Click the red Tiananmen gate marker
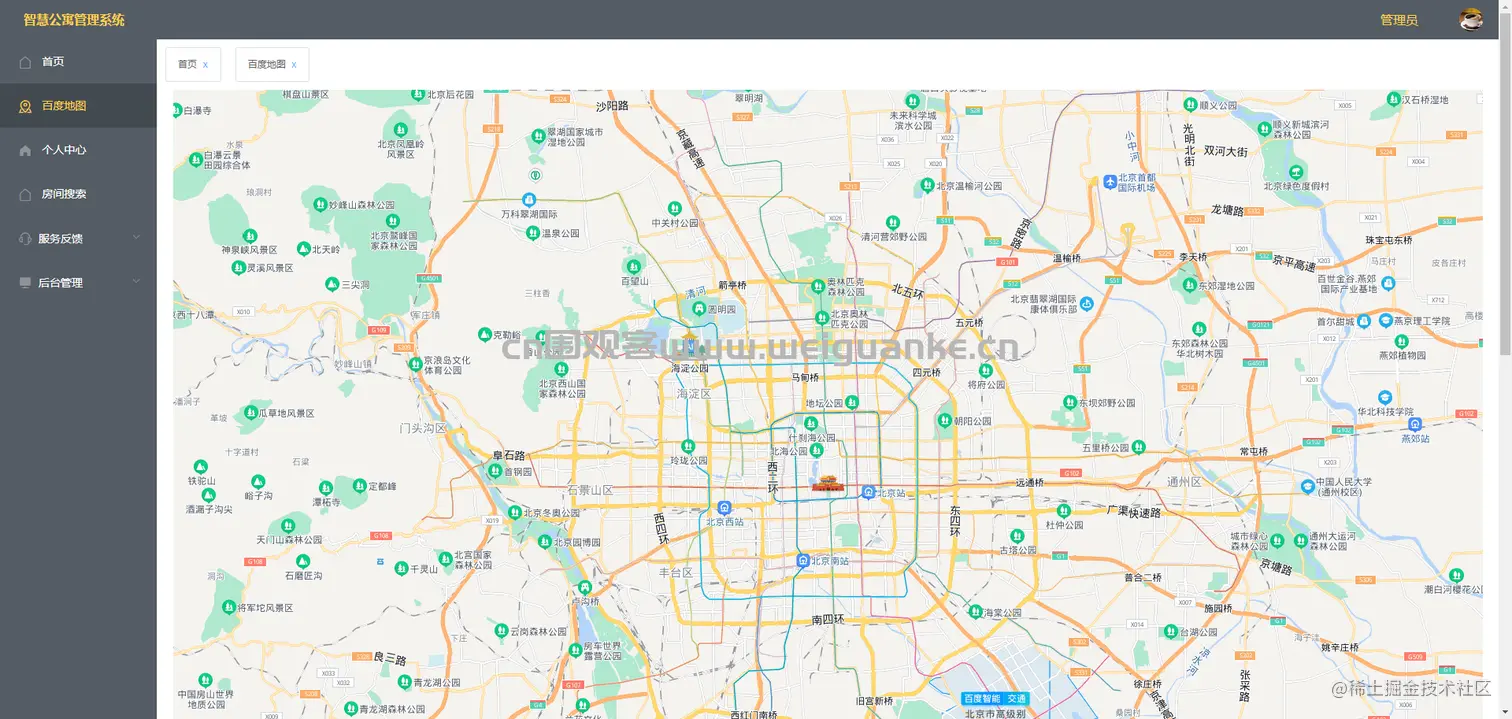This screenshot has height=719, width=1512. click(x=827, y=485)
